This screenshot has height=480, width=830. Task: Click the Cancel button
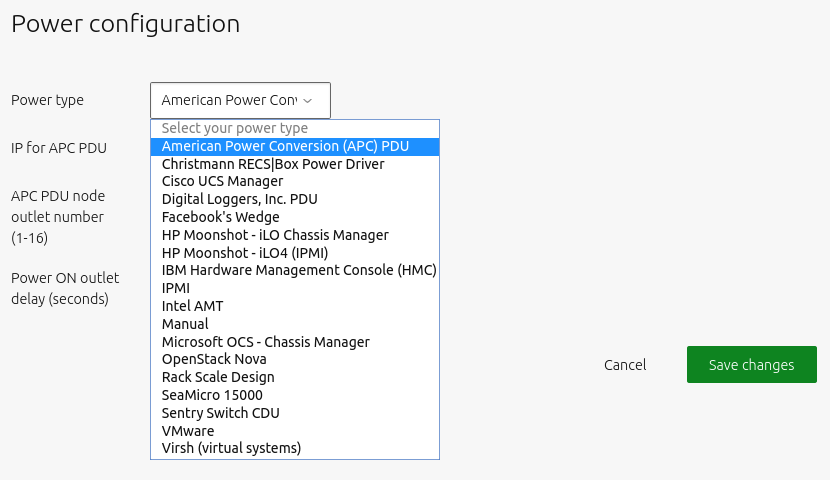(625, 365)
